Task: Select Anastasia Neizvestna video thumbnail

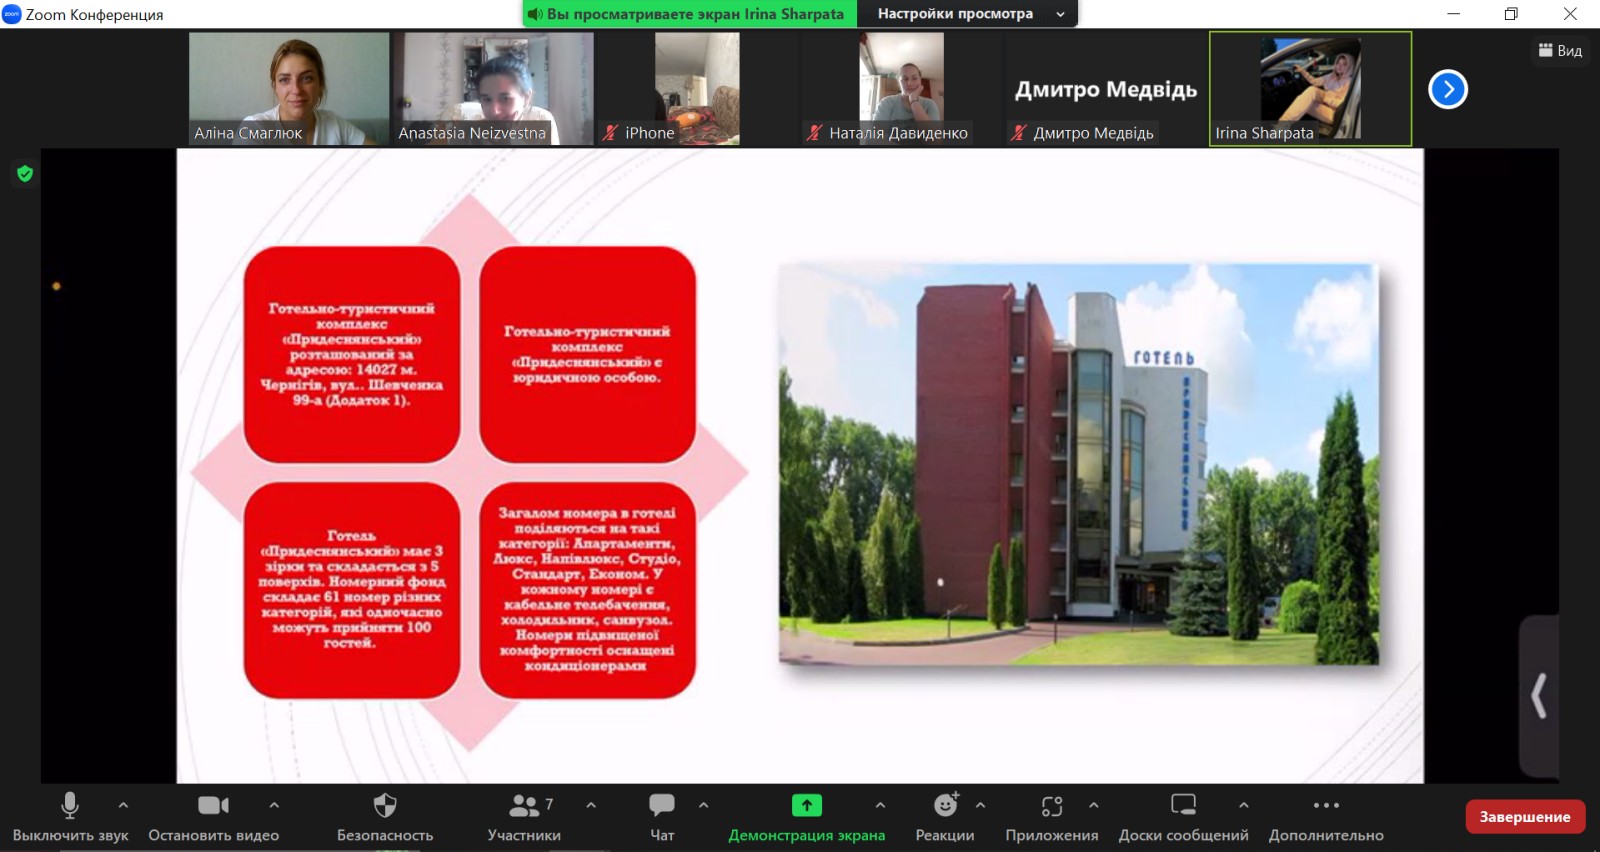Action: coord(493,89)
